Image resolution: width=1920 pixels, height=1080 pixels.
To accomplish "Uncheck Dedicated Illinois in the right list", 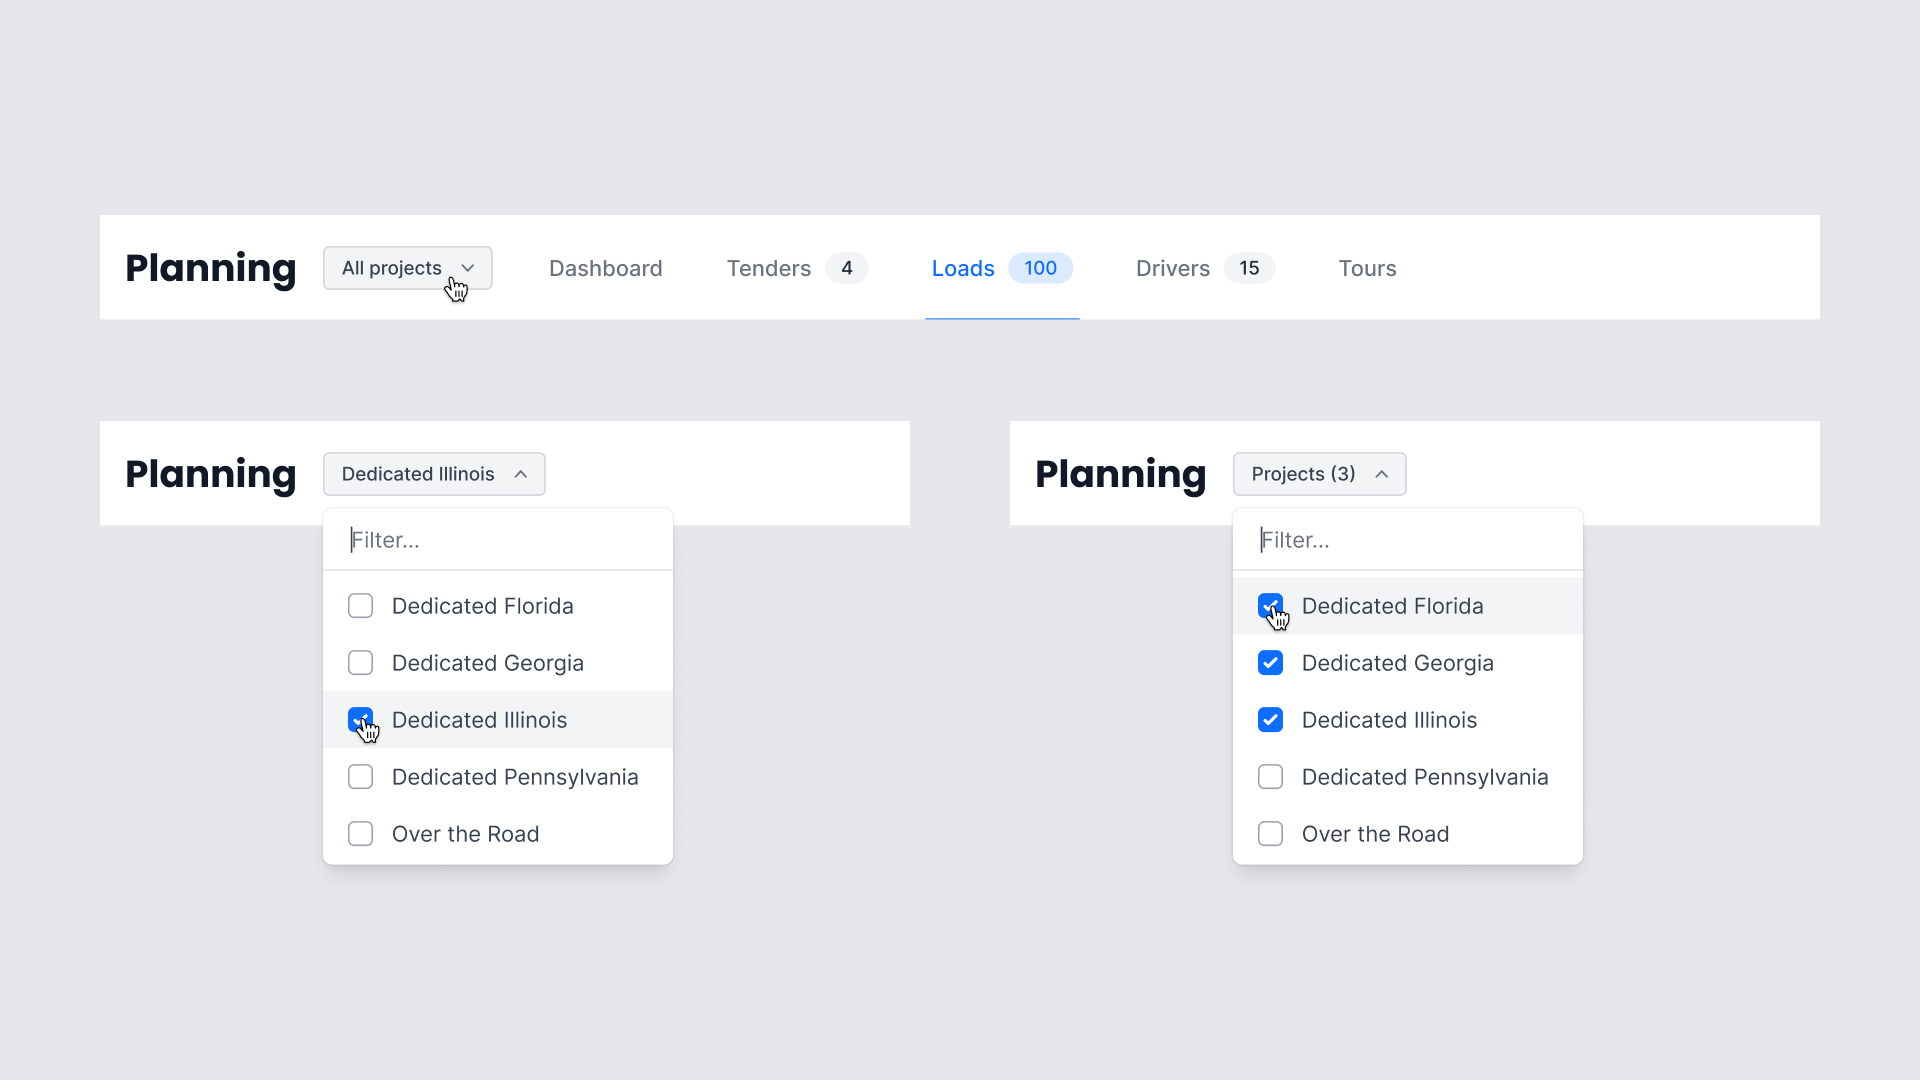I will click(x=1270, y=720).
